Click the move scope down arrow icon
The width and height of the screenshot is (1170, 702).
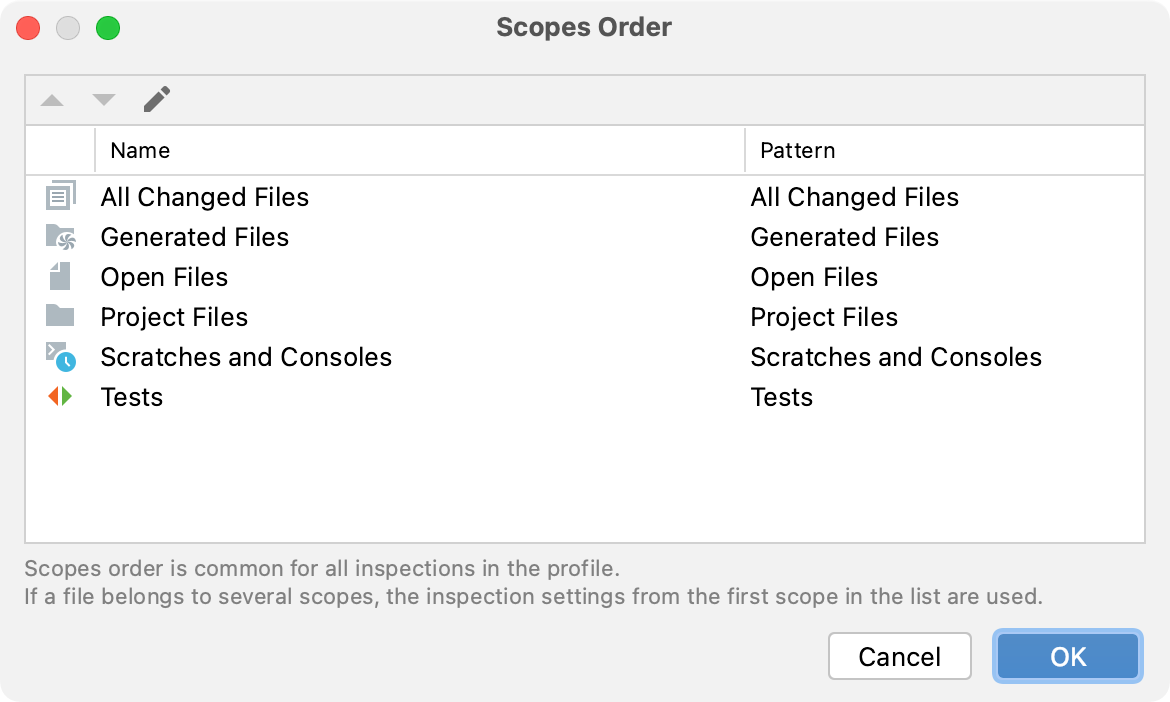104,99
